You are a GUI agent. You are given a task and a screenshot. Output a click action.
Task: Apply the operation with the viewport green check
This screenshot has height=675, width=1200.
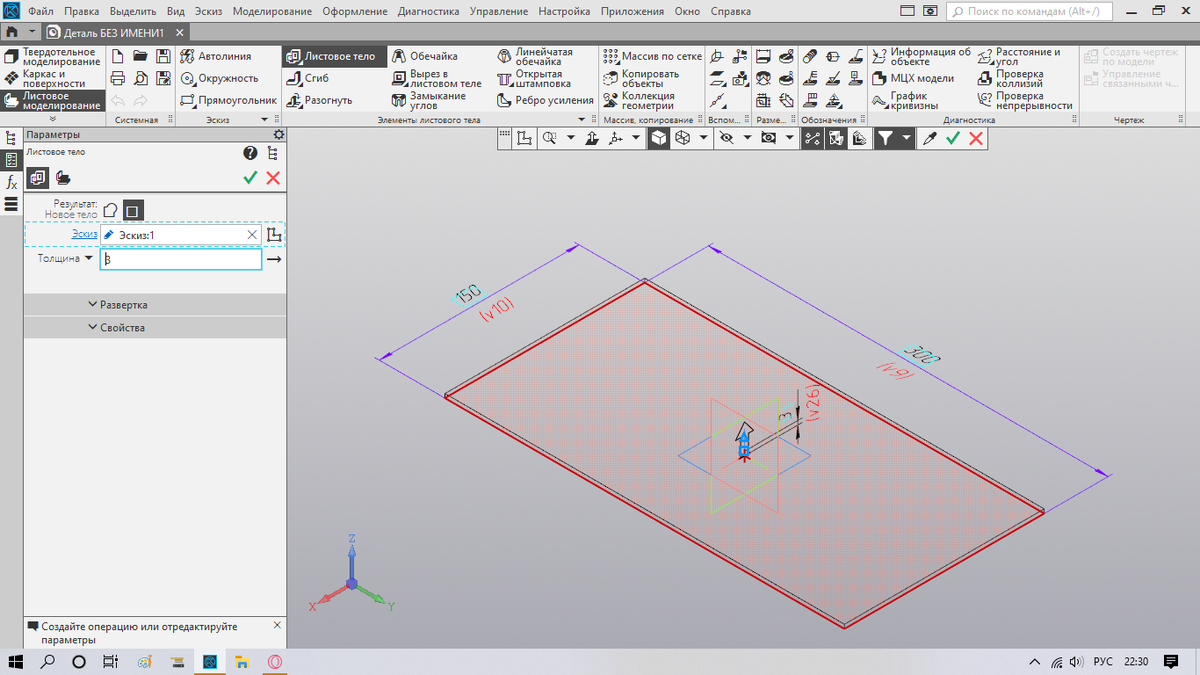(x=953, y=139)
